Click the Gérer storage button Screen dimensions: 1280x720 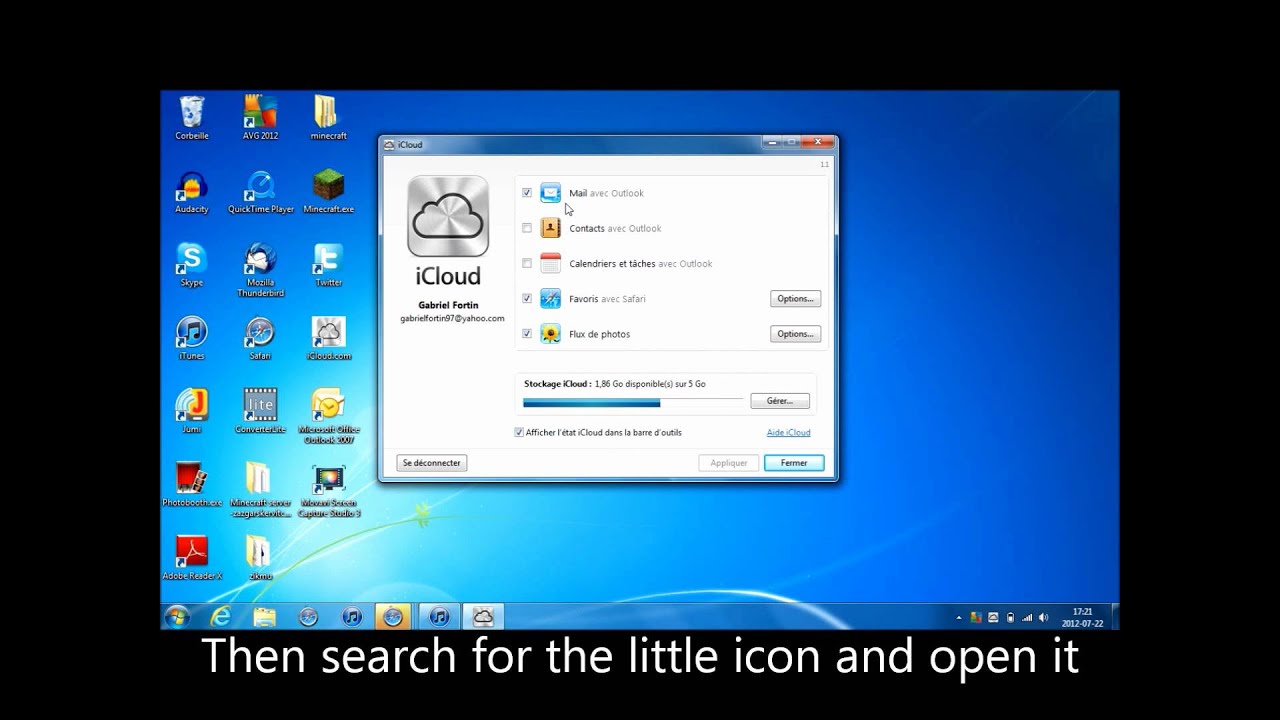point(780,400)
